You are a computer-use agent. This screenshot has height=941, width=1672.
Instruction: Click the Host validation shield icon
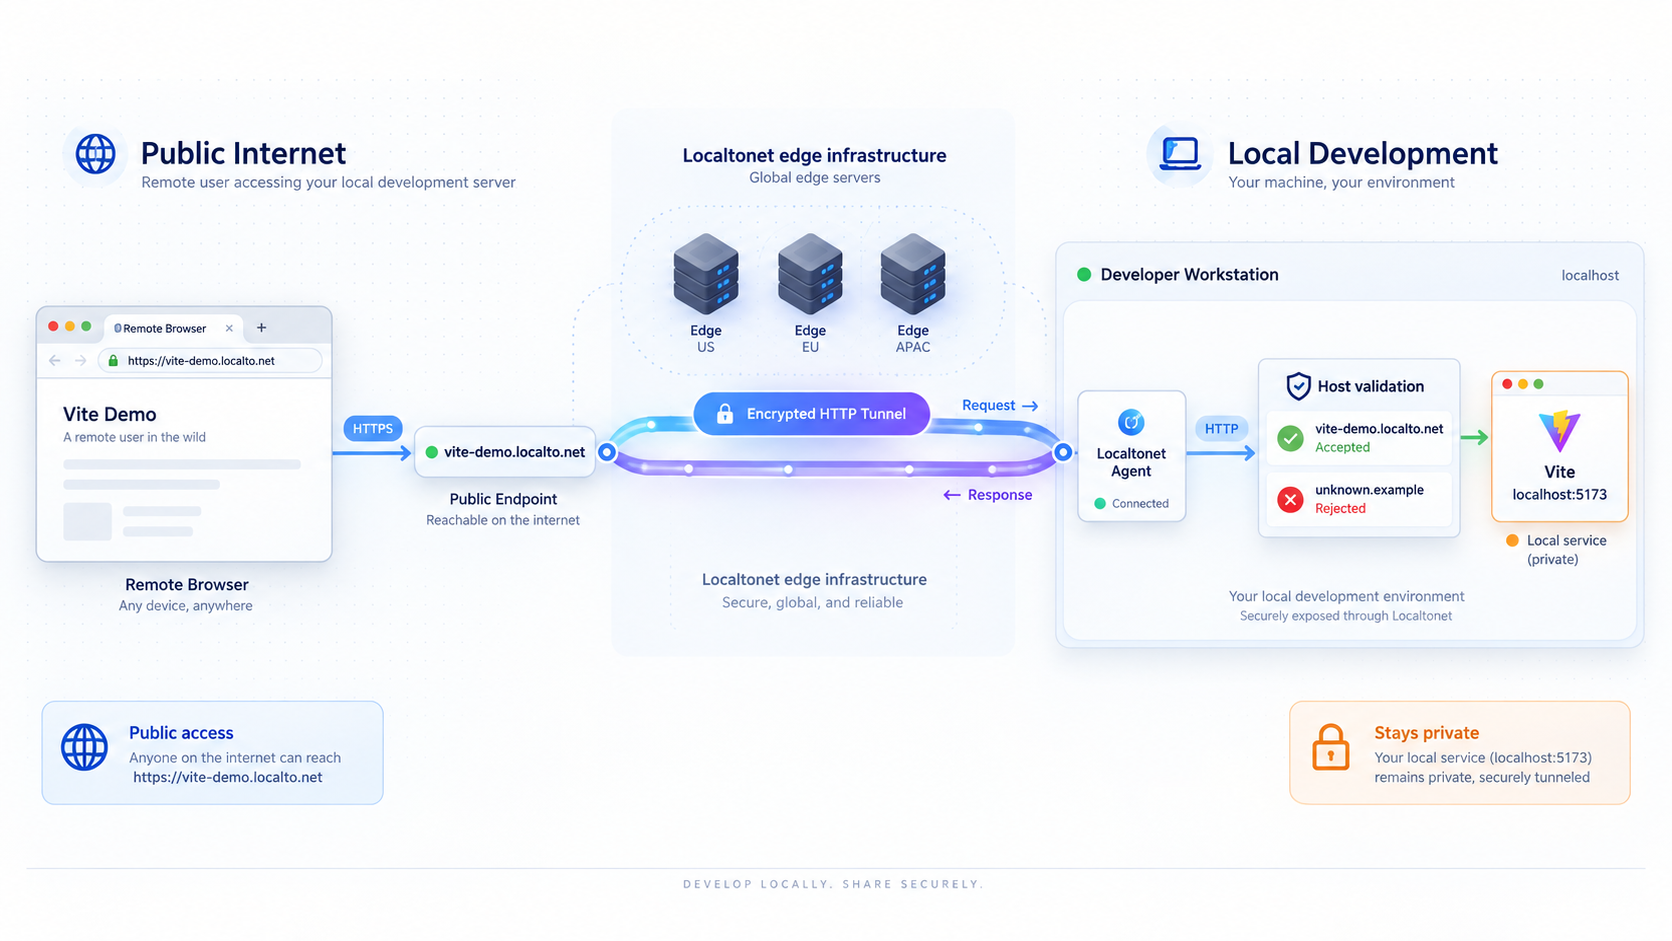[x=1298, y=386]
